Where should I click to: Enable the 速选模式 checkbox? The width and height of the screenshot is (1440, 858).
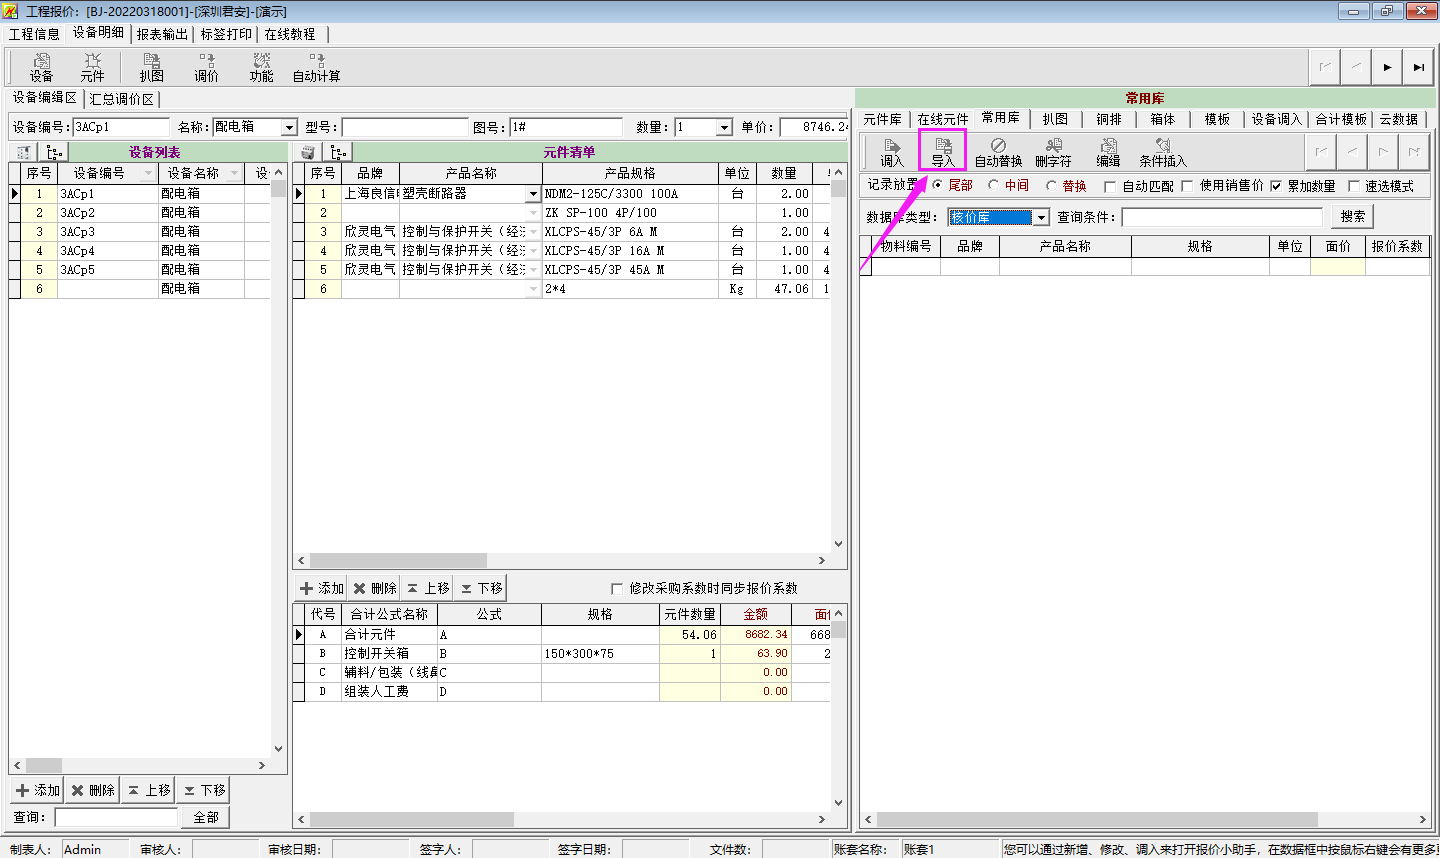pos(1354,186)
